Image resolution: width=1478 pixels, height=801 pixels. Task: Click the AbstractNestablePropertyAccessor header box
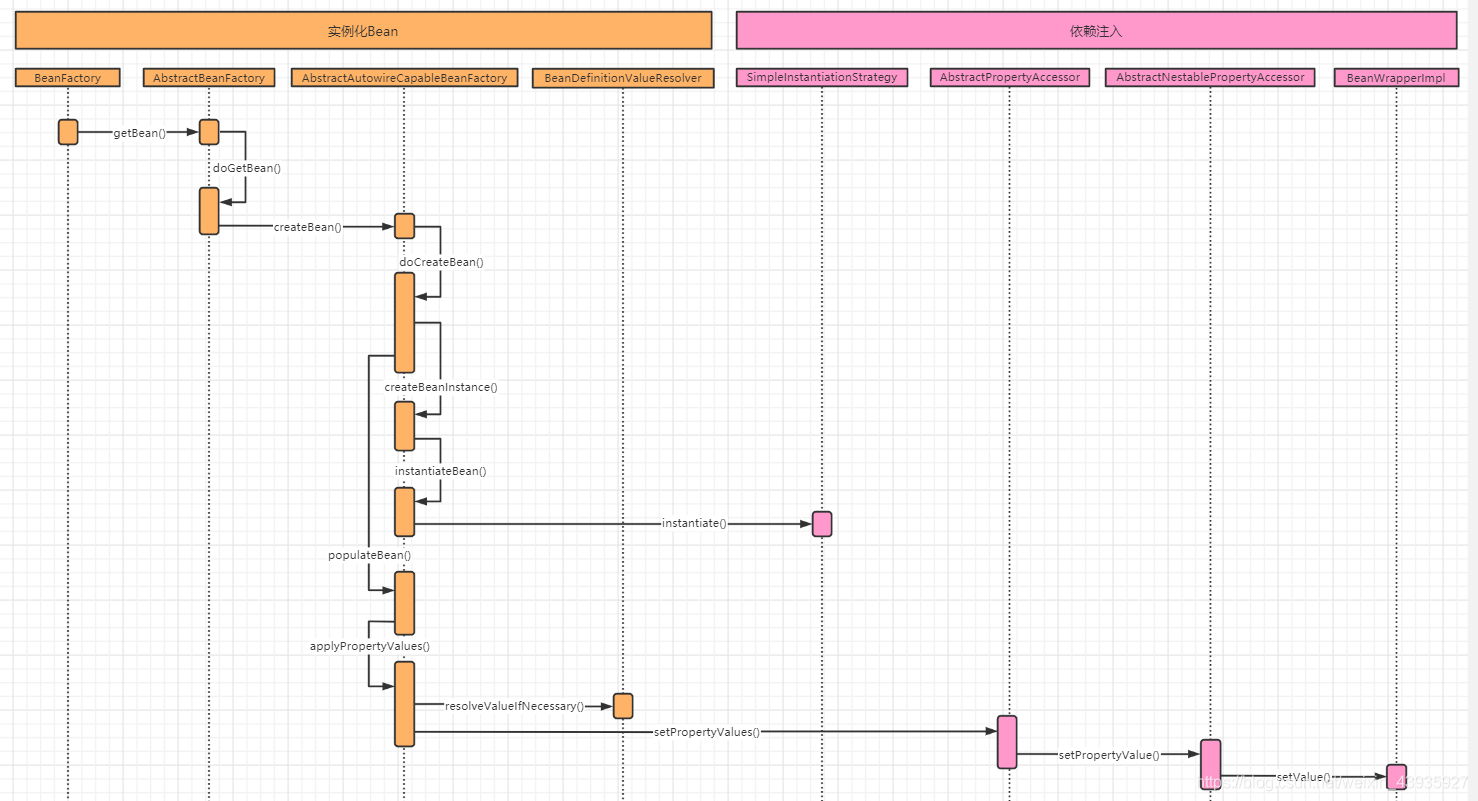[1210, 77]
